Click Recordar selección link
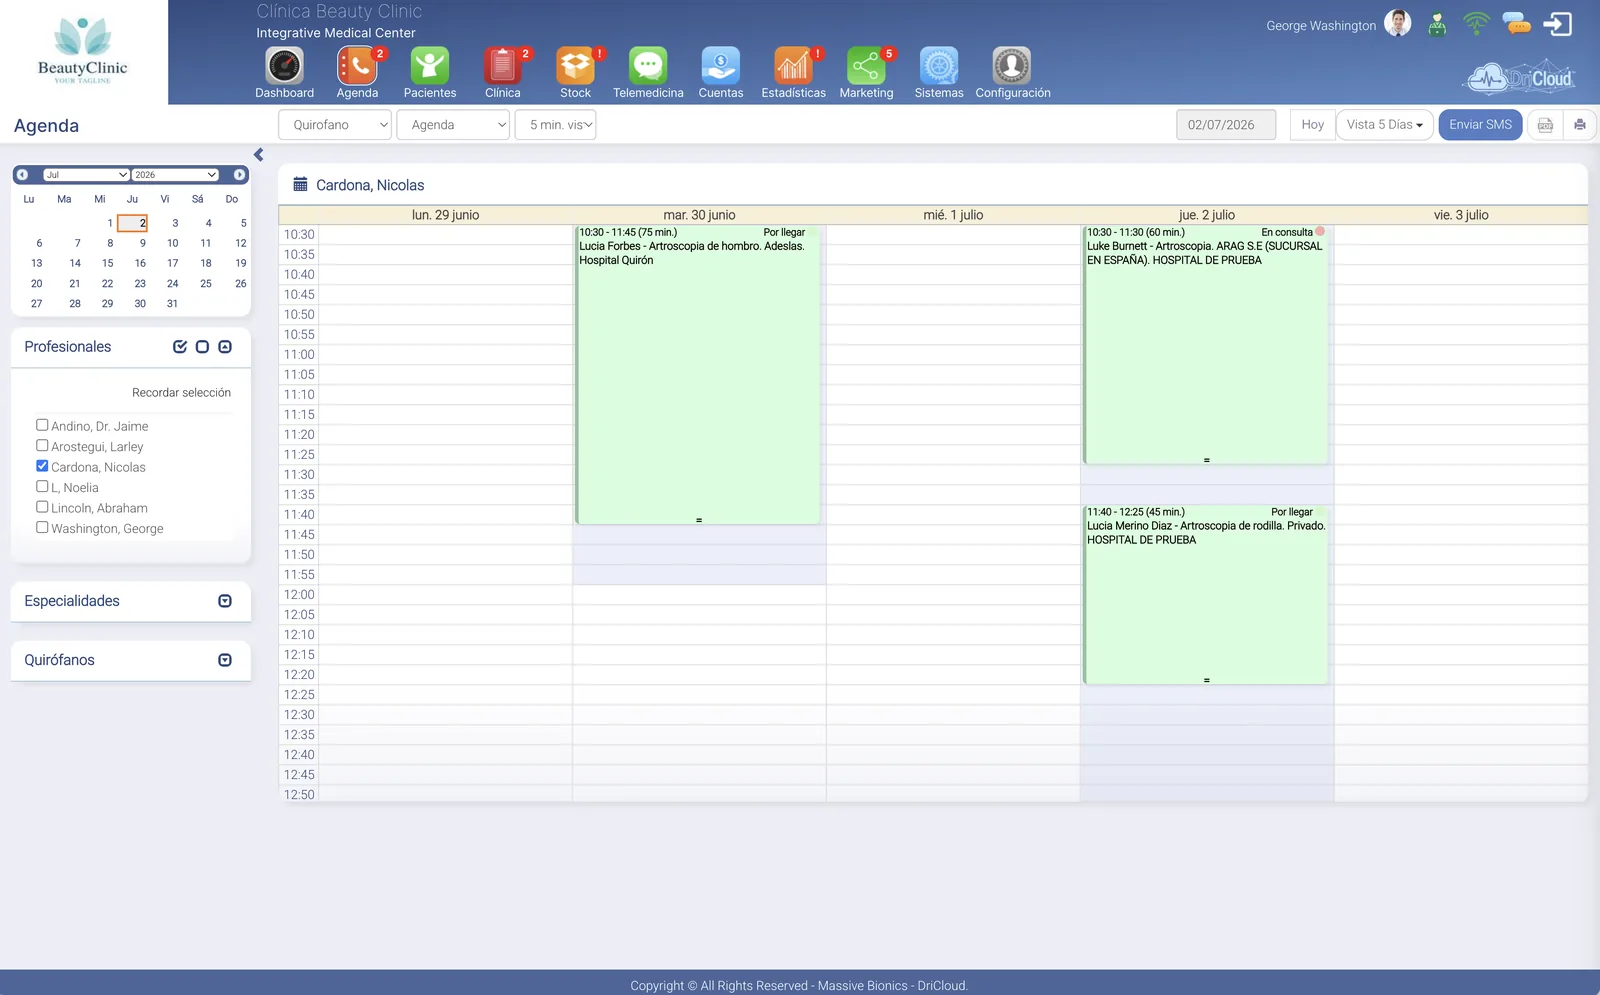 tap(181, 393)
